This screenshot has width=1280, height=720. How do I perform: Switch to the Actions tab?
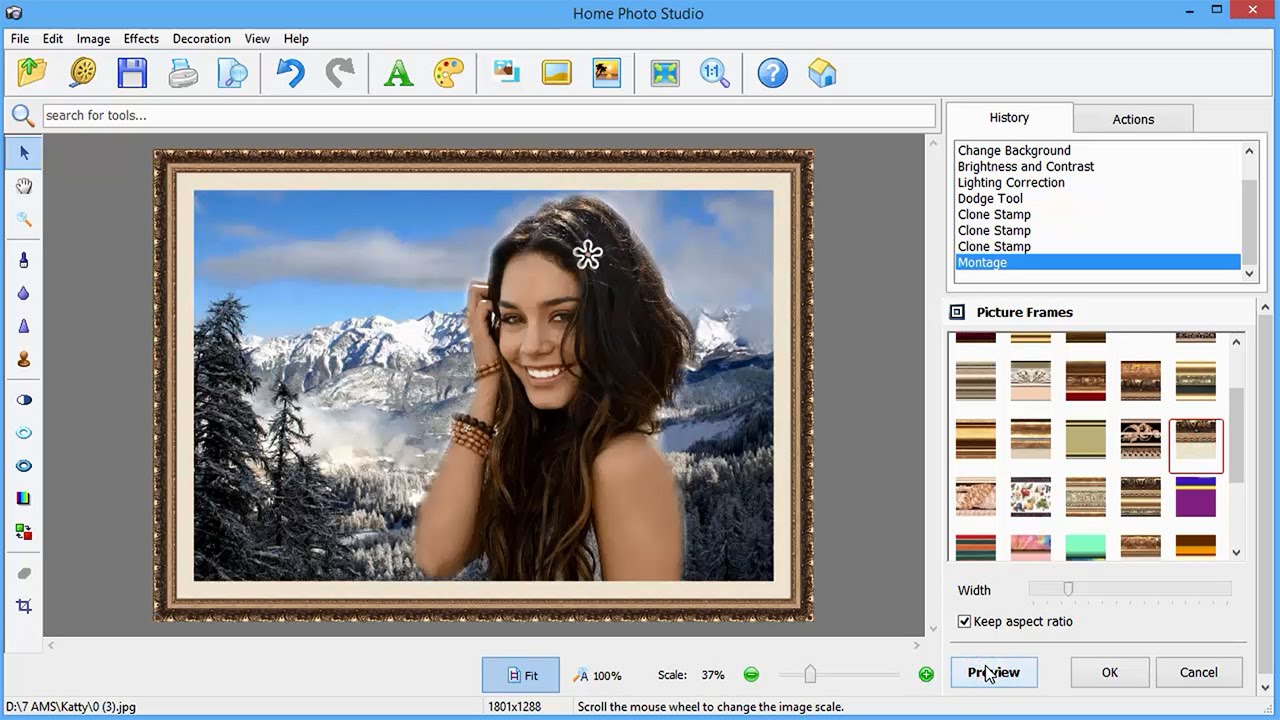(1133, 119)
